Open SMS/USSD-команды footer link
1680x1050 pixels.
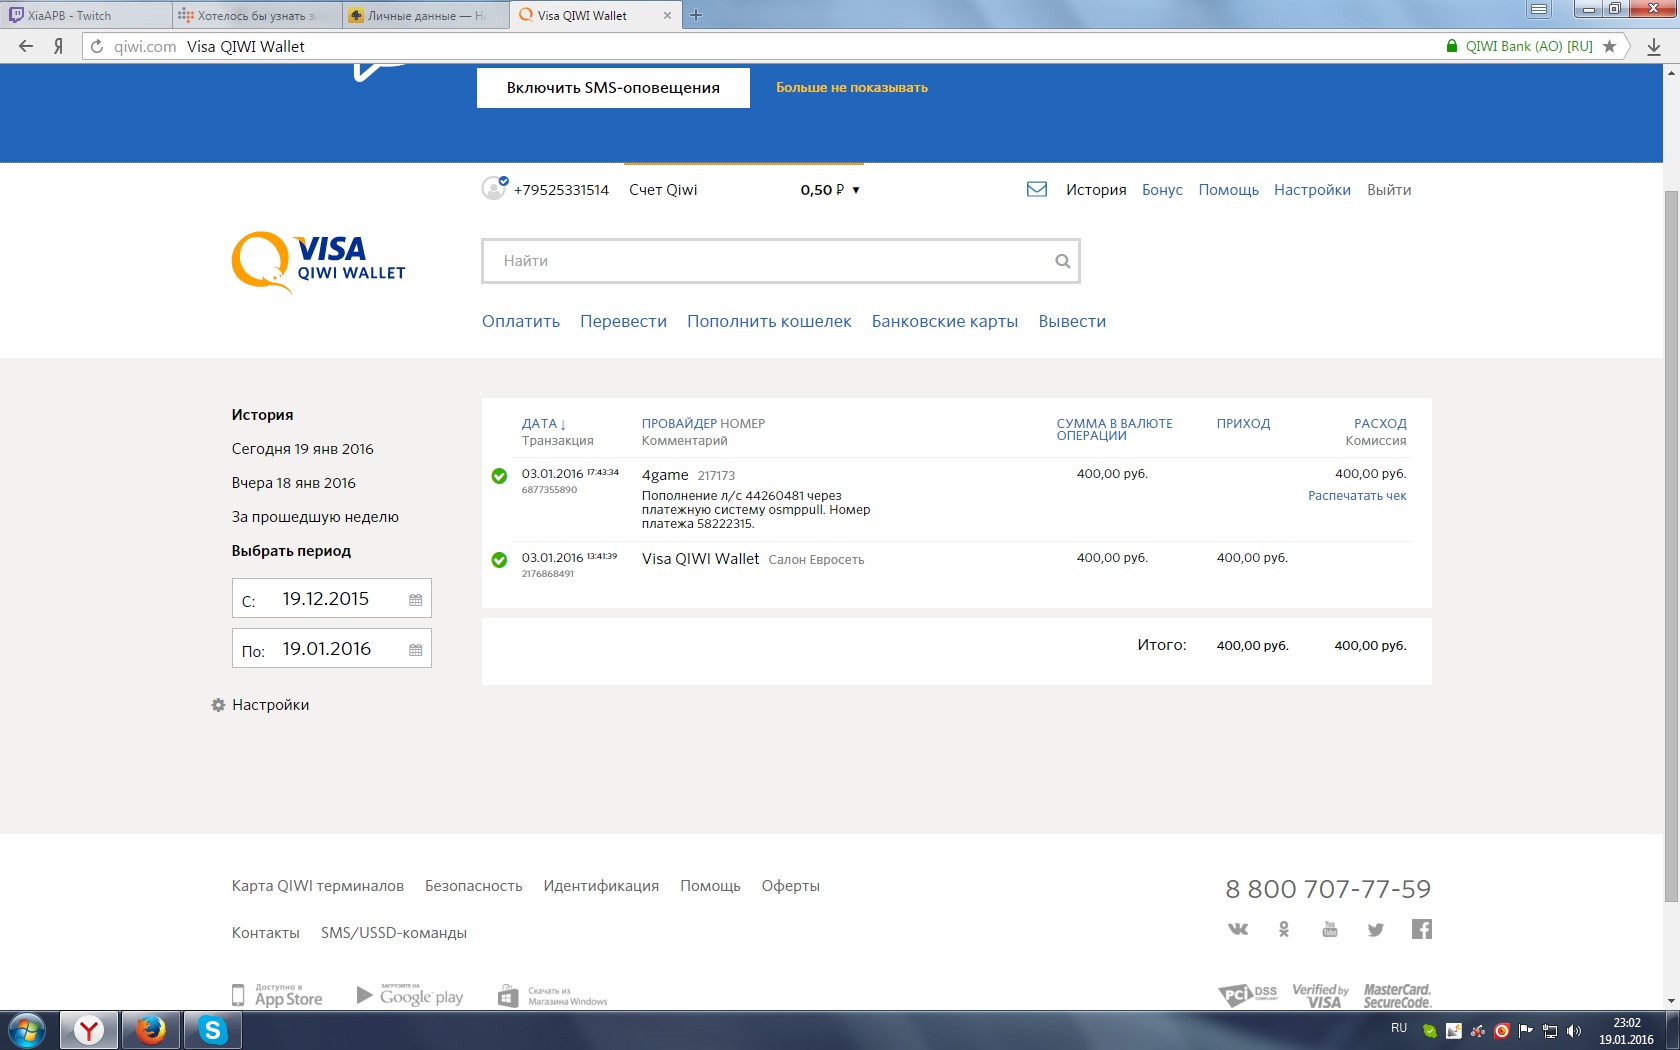(394, 933)
